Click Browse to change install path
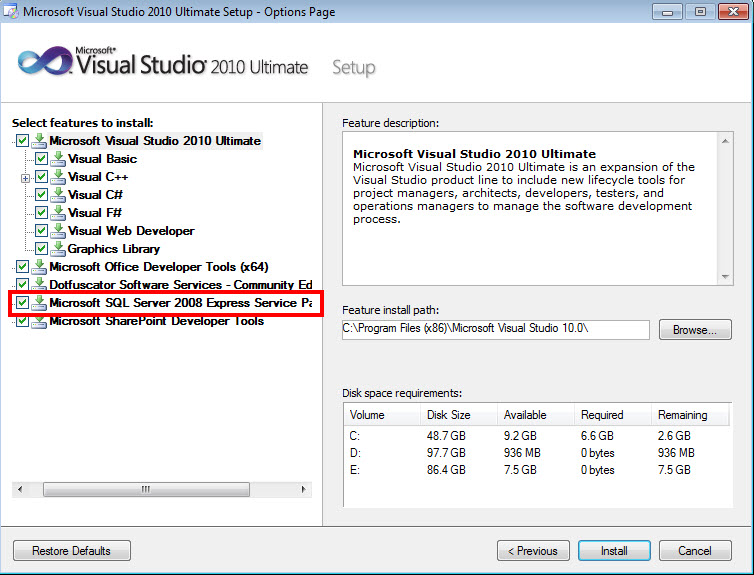 [x=695, y=330]
